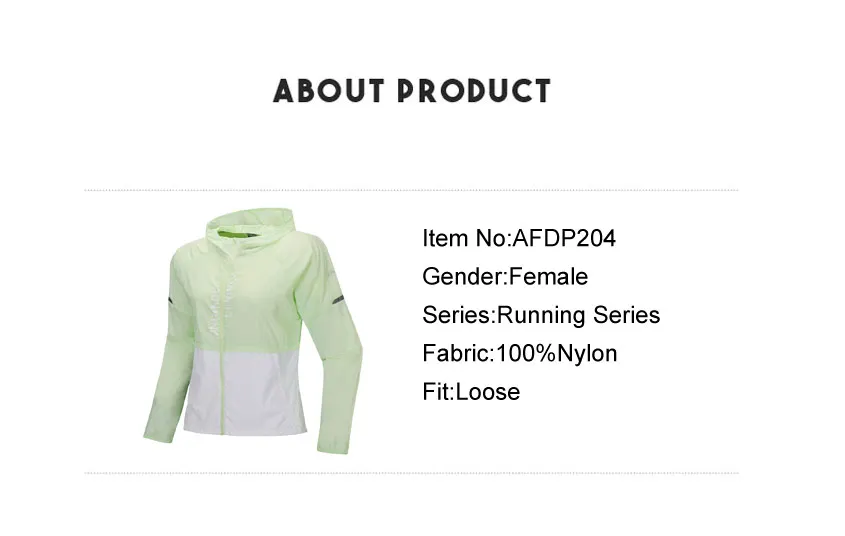Click the ABOUT PRODUCT heading
The height and width of the screenshot is (536, 845).
412,91
